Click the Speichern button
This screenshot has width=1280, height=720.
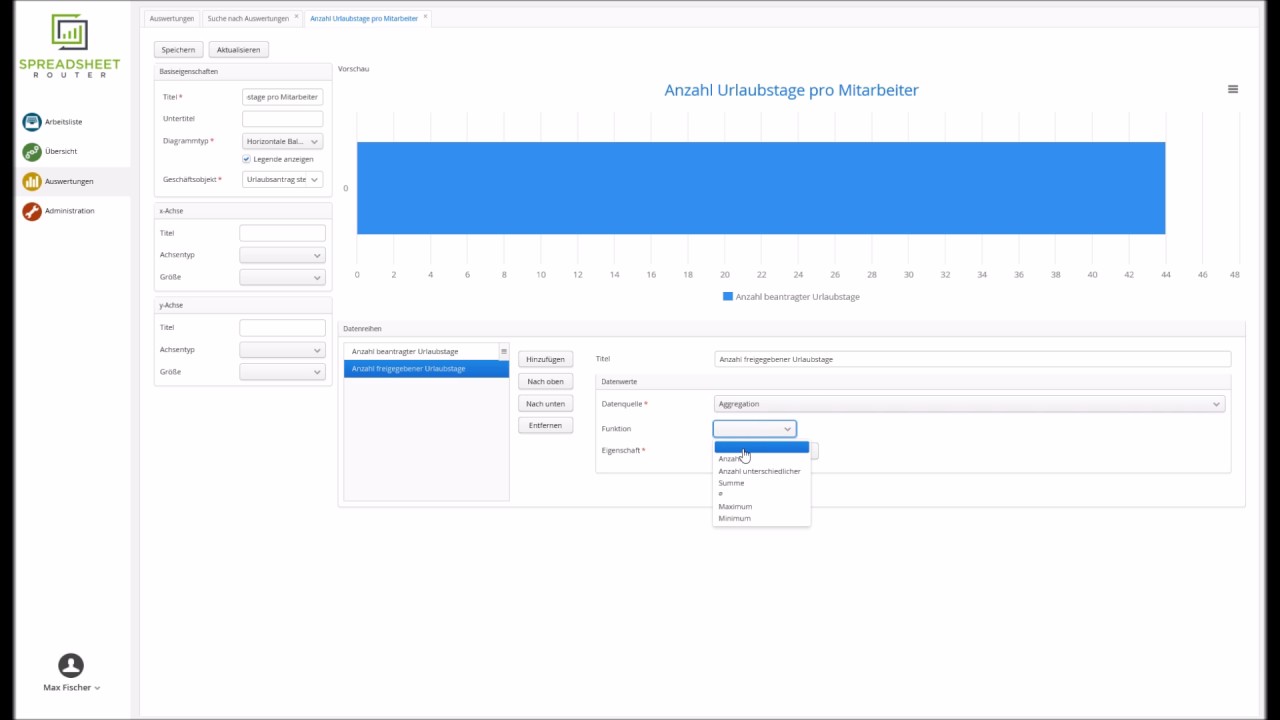tap(178, 49)
